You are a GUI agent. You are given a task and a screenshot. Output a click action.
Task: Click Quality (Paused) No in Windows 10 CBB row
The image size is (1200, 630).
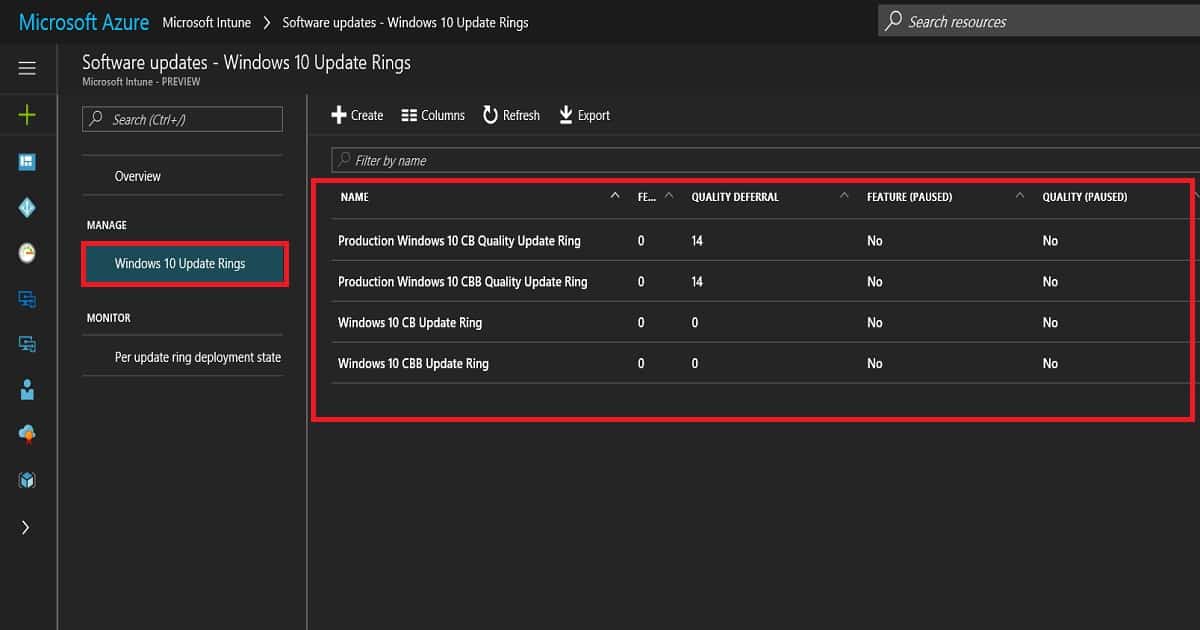1050,363
